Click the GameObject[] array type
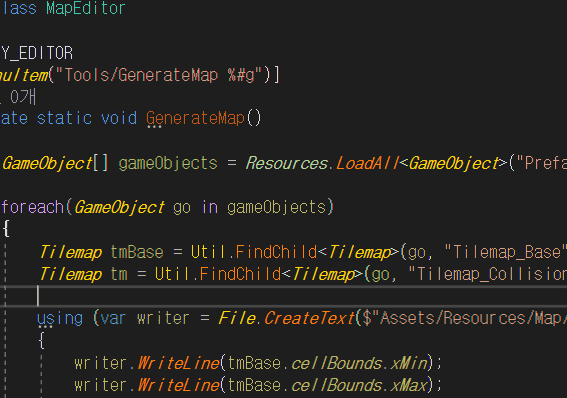The height and width of the screenshot is (398, 567). click(x=55, y=163)
